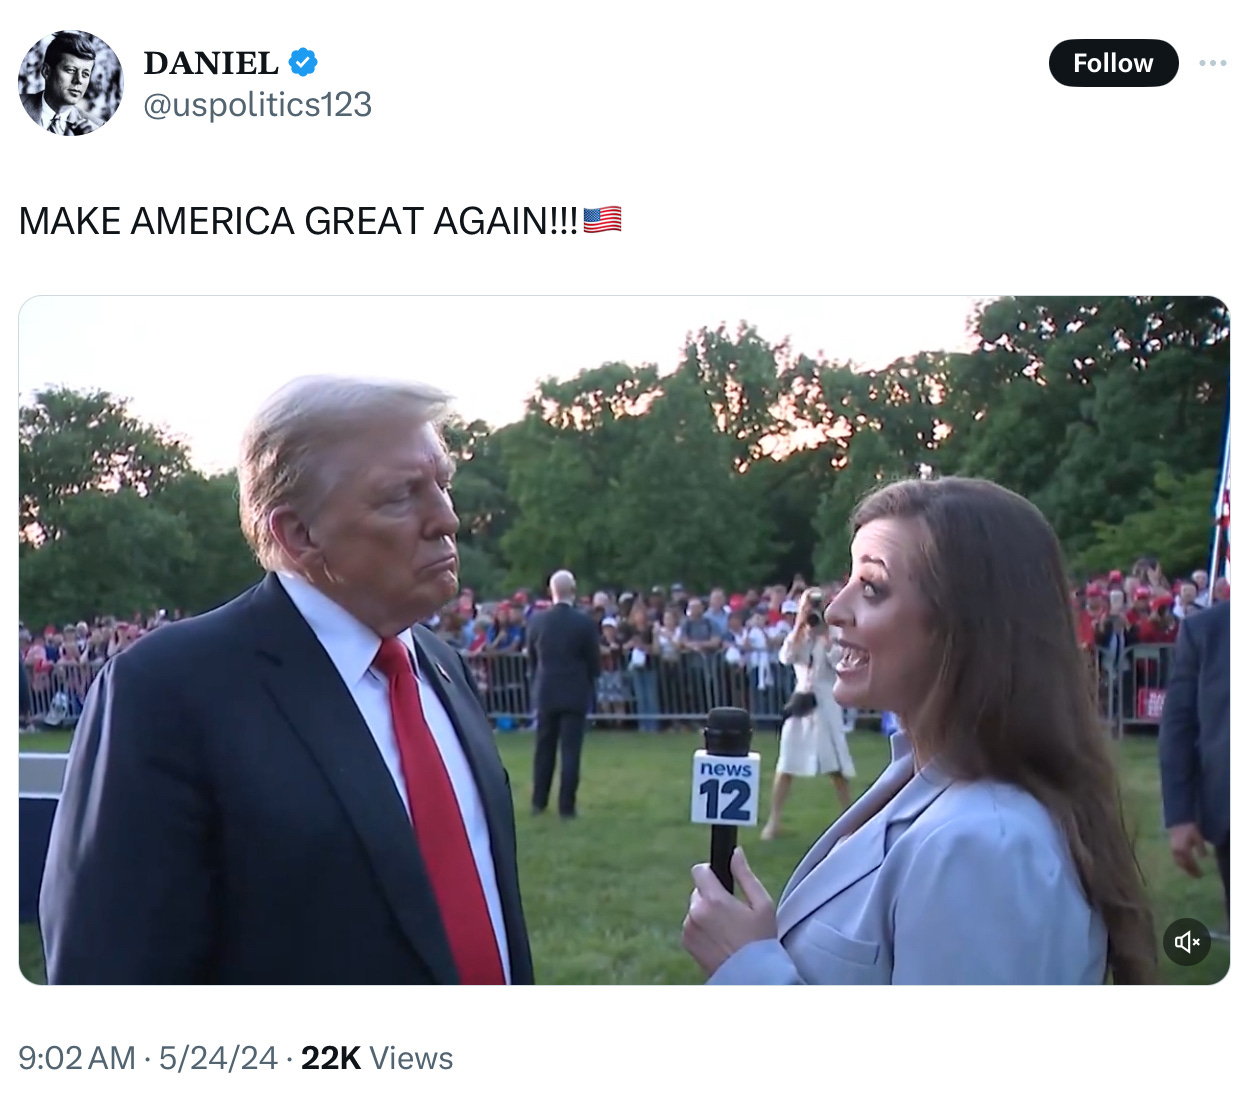Click the 5/24/24 date link
Image resolution: width=1249 pixels, height=1094 pixels.
(x=218, y=1058)
